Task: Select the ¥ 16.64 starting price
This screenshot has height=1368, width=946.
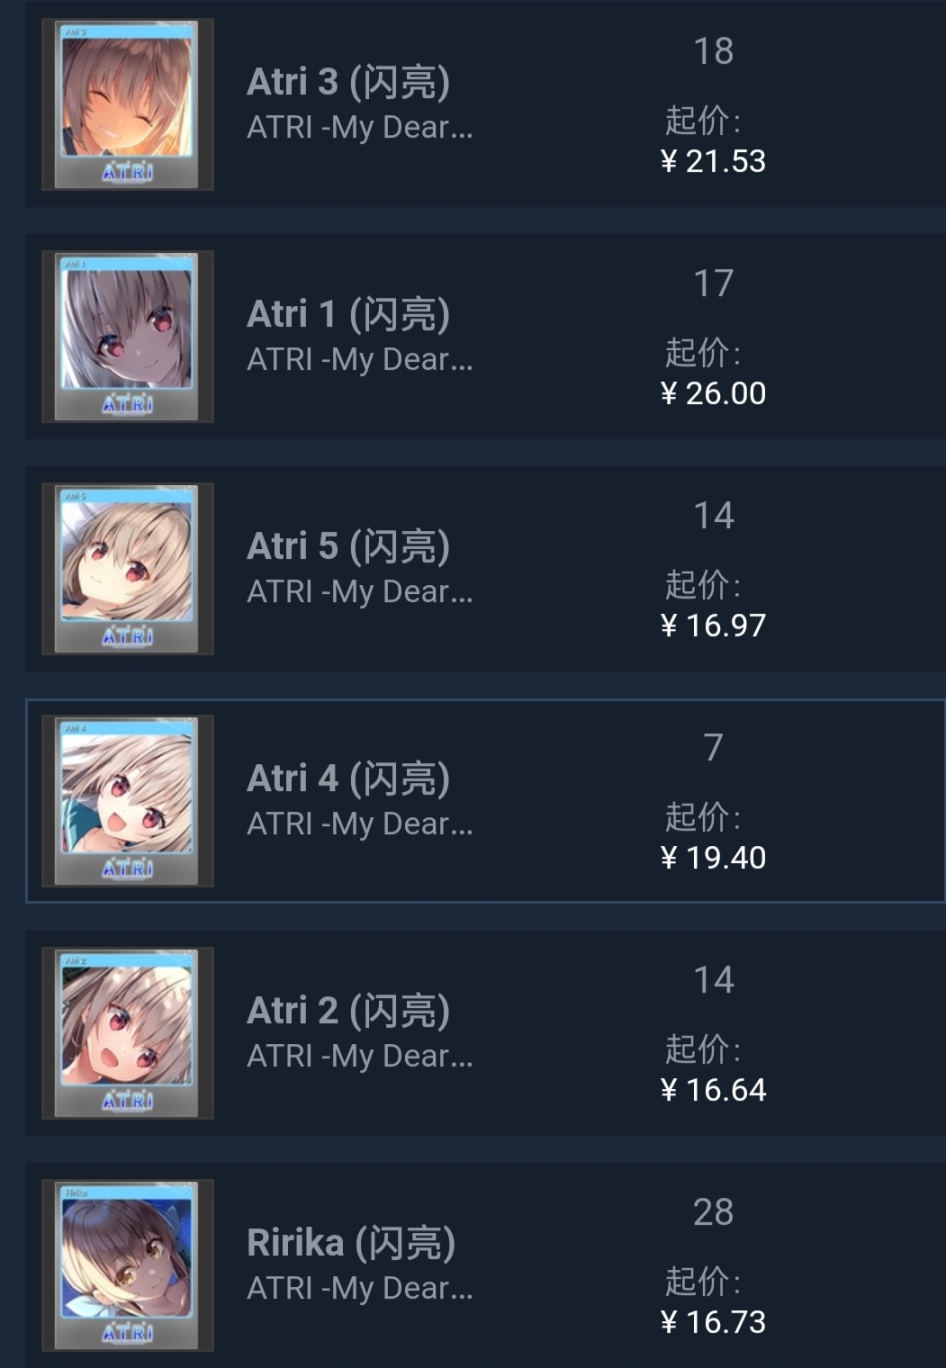Action: click(x=713, y=1089)
